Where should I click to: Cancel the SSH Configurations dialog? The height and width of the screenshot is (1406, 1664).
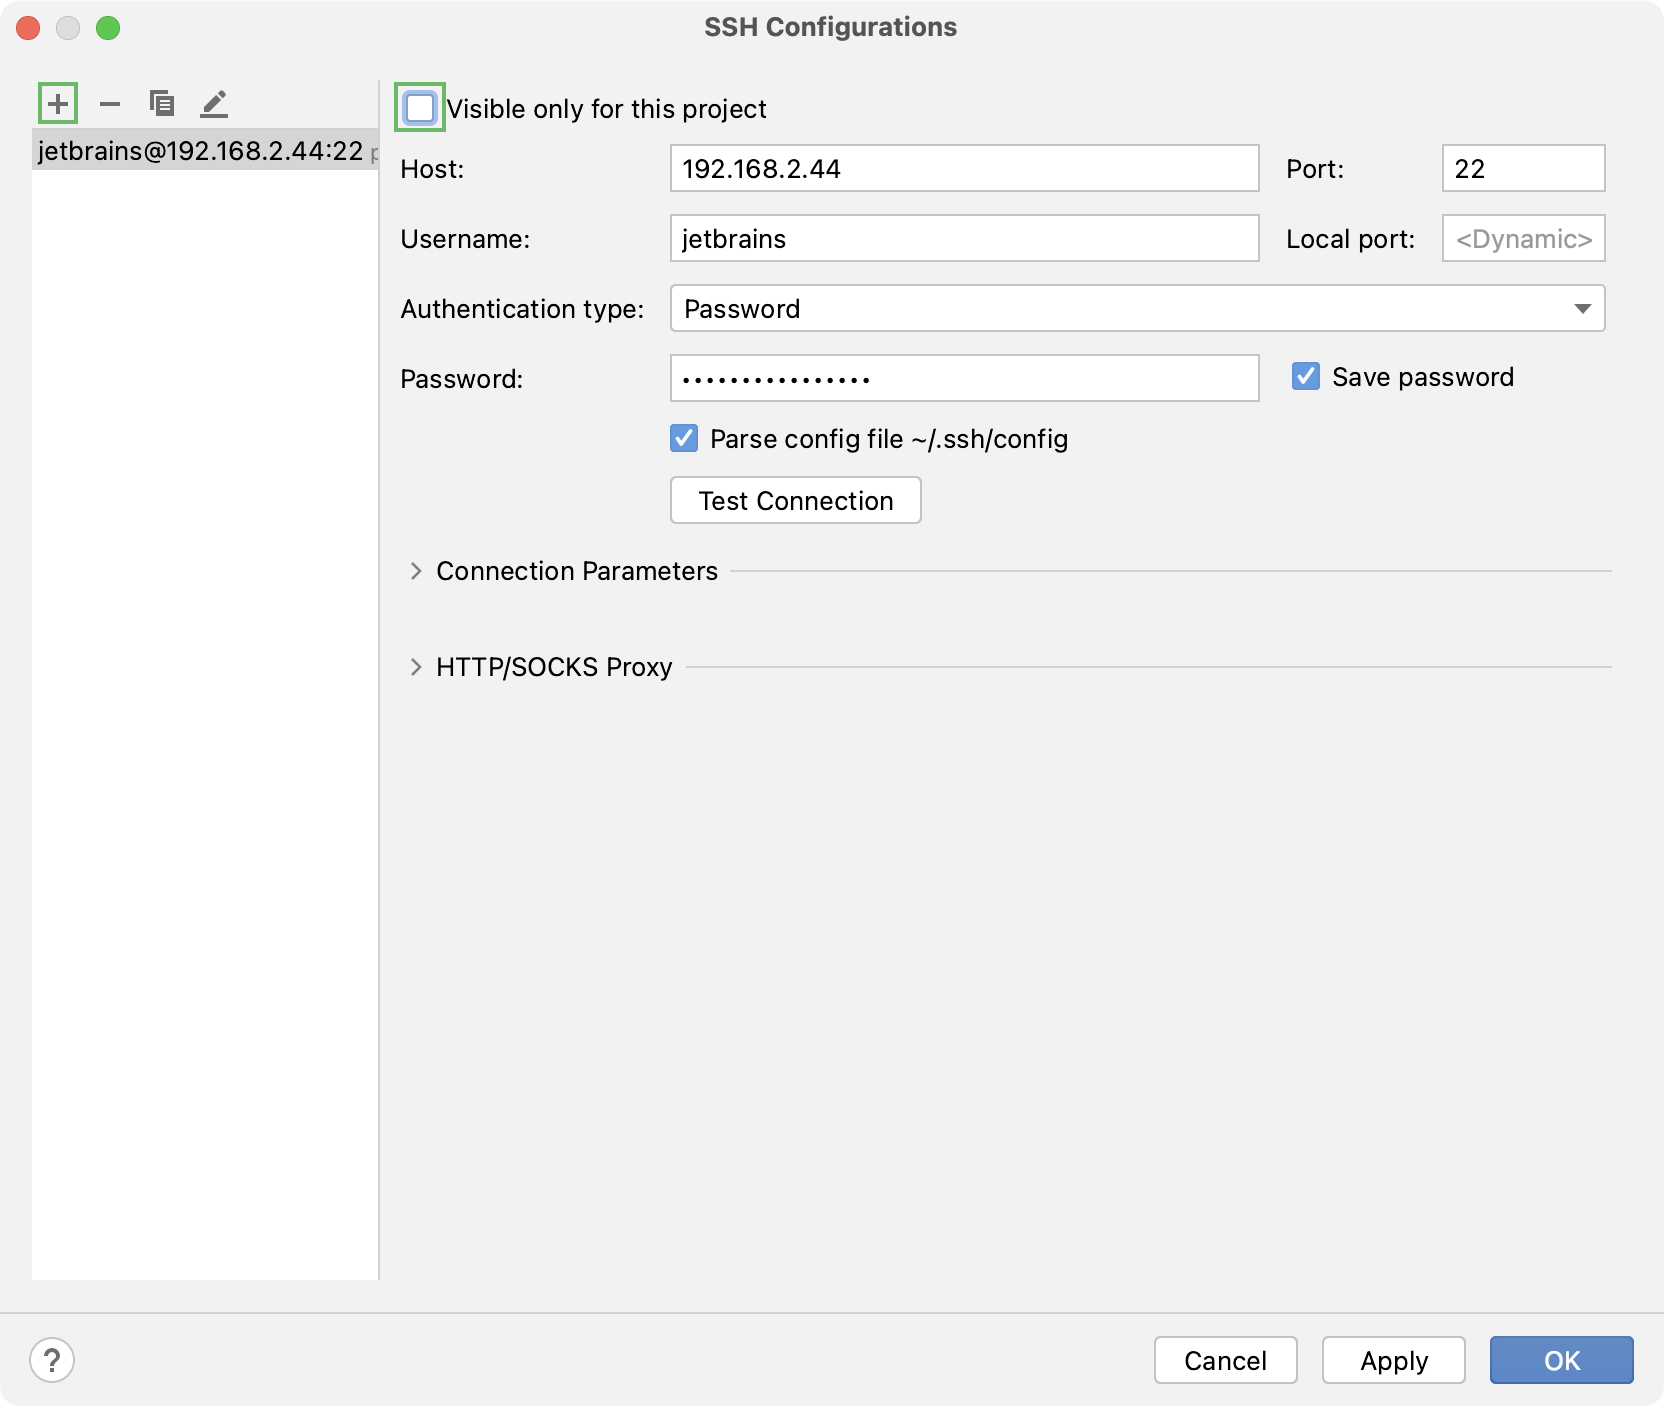1225,1360
